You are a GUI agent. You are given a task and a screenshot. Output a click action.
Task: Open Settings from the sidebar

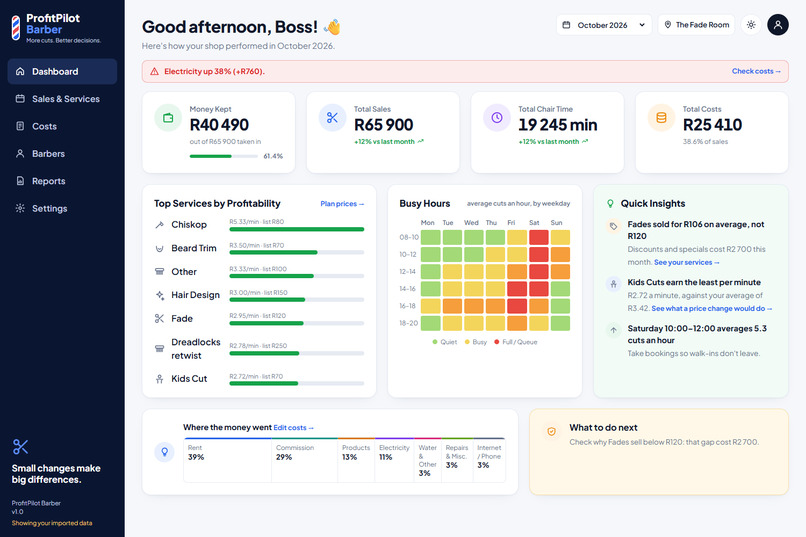click(x=62, y=208)
